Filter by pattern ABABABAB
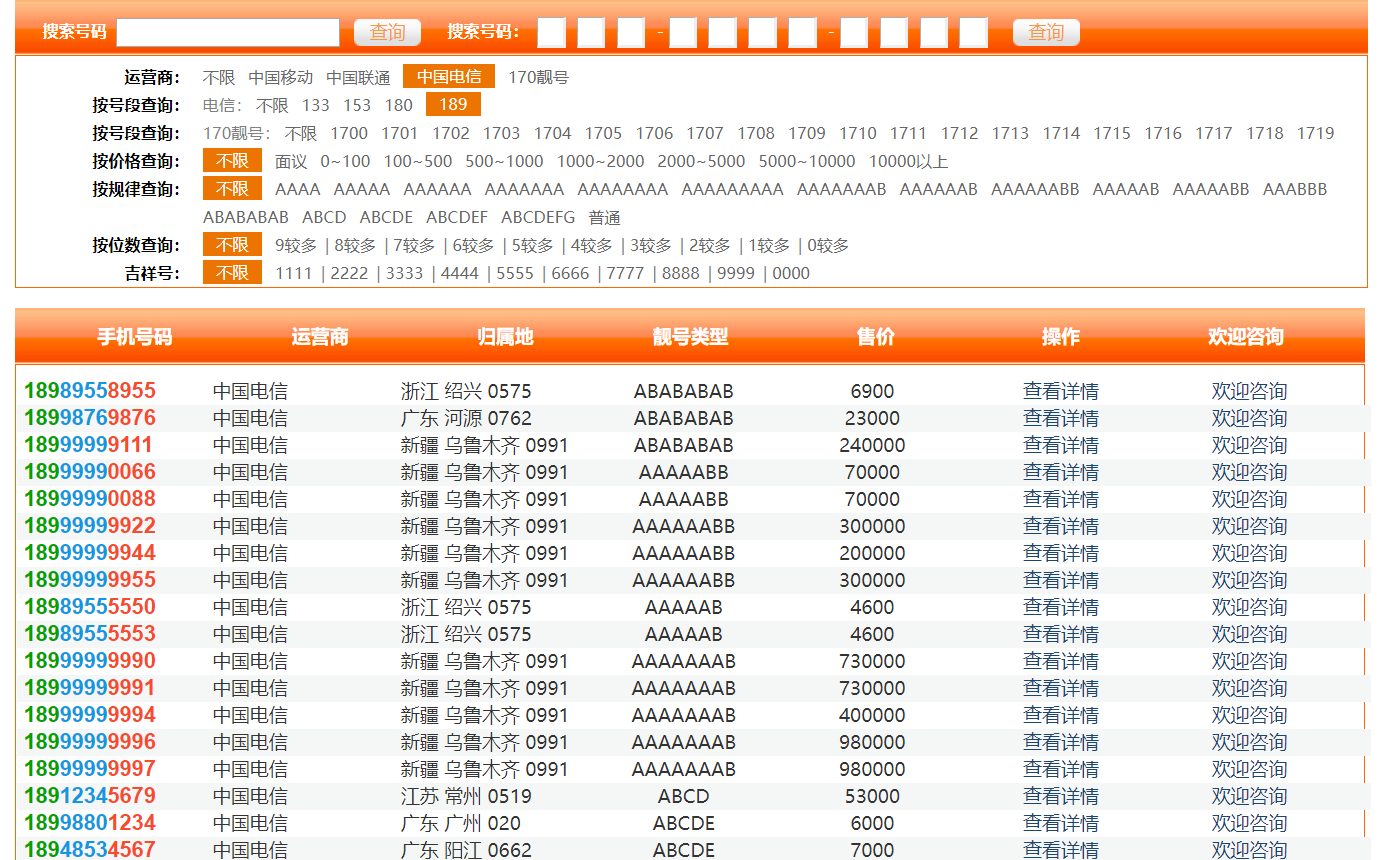 tap(246, 217)
